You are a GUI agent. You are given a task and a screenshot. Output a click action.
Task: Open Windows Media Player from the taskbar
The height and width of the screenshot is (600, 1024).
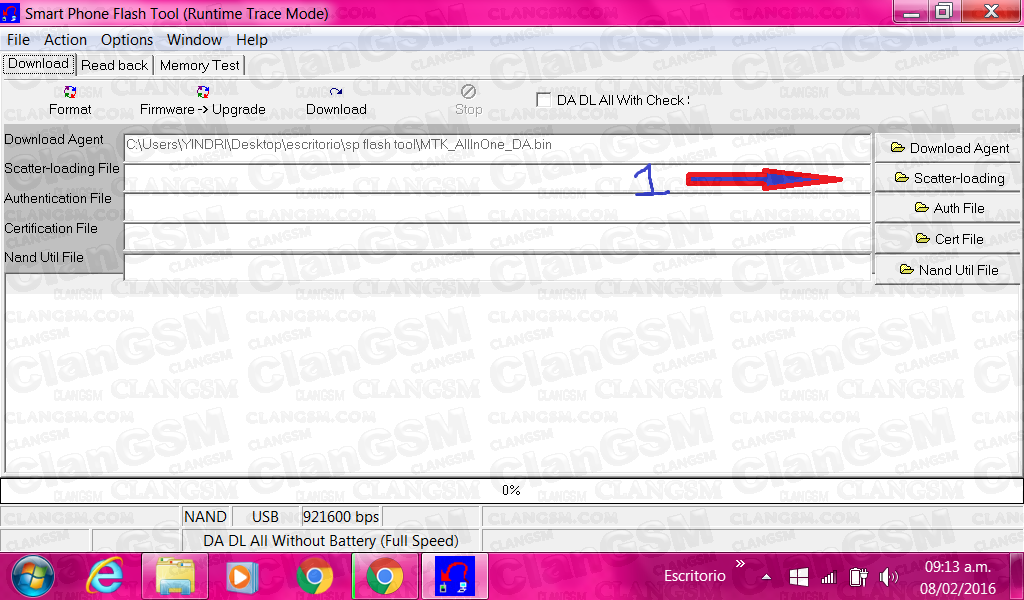tap(242, 577)
